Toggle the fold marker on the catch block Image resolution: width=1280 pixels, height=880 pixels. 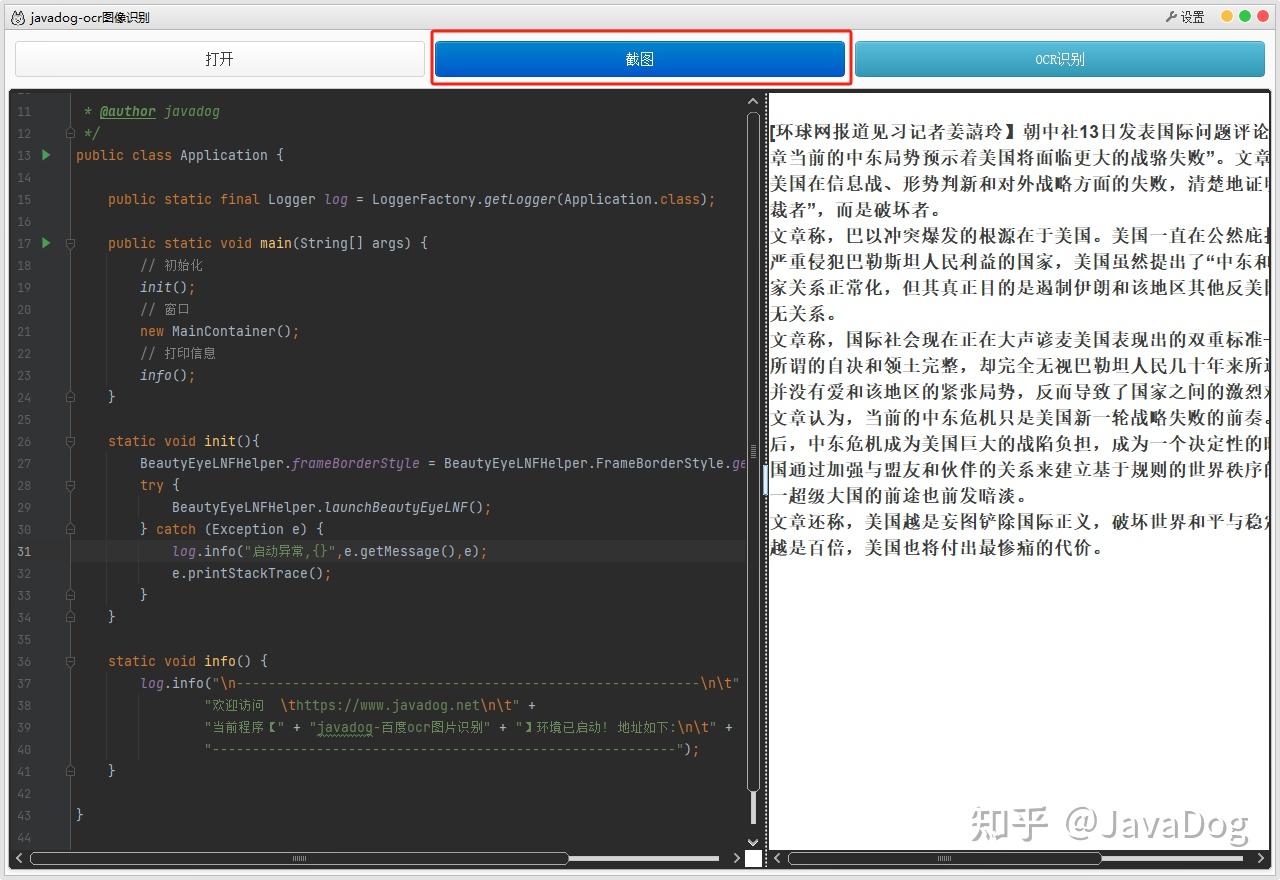(70, 529)
